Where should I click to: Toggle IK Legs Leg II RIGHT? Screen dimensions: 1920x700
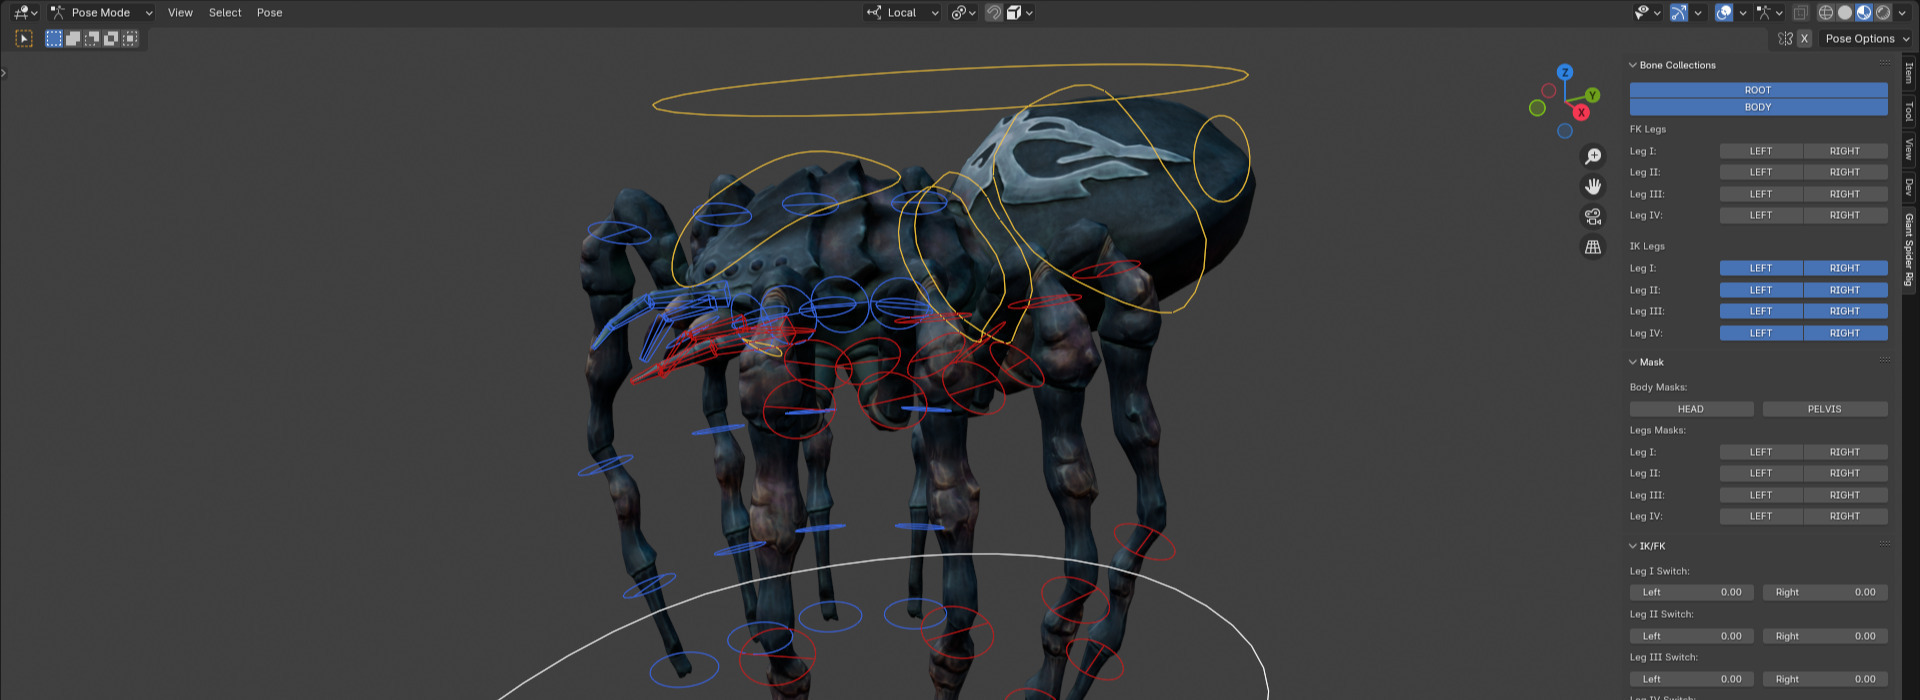pos(1845,290)
